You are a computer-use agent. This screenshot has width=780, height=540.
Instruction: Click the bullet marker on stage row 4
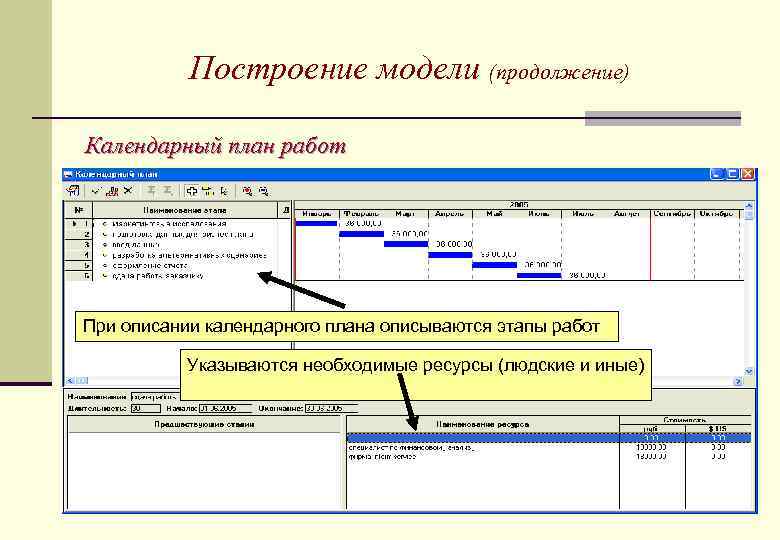pos(105,255)
